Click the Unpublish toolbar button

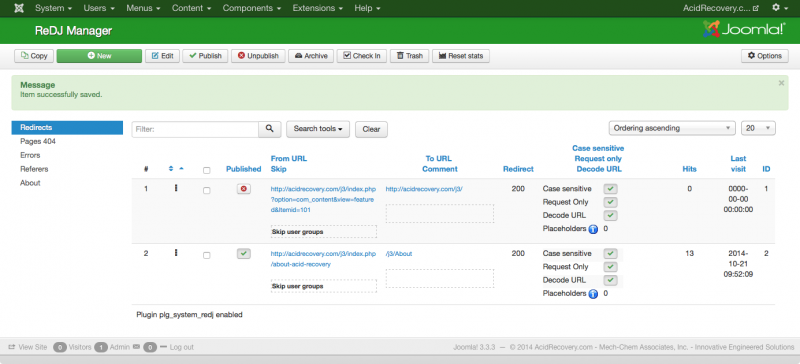coord(258,56)
